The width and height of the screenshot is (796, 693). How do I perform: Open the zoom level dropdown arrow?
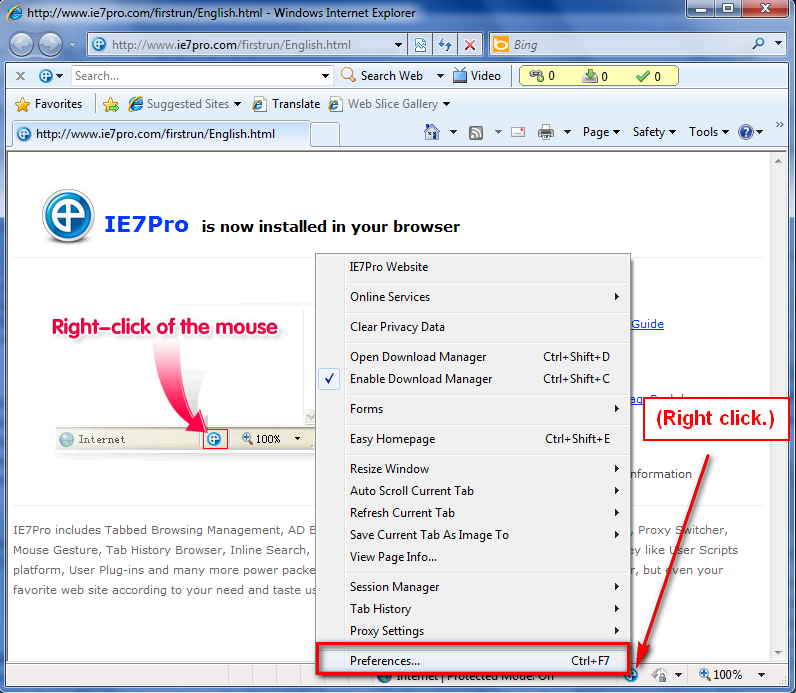pyautogui.click(x=761, y=675)
